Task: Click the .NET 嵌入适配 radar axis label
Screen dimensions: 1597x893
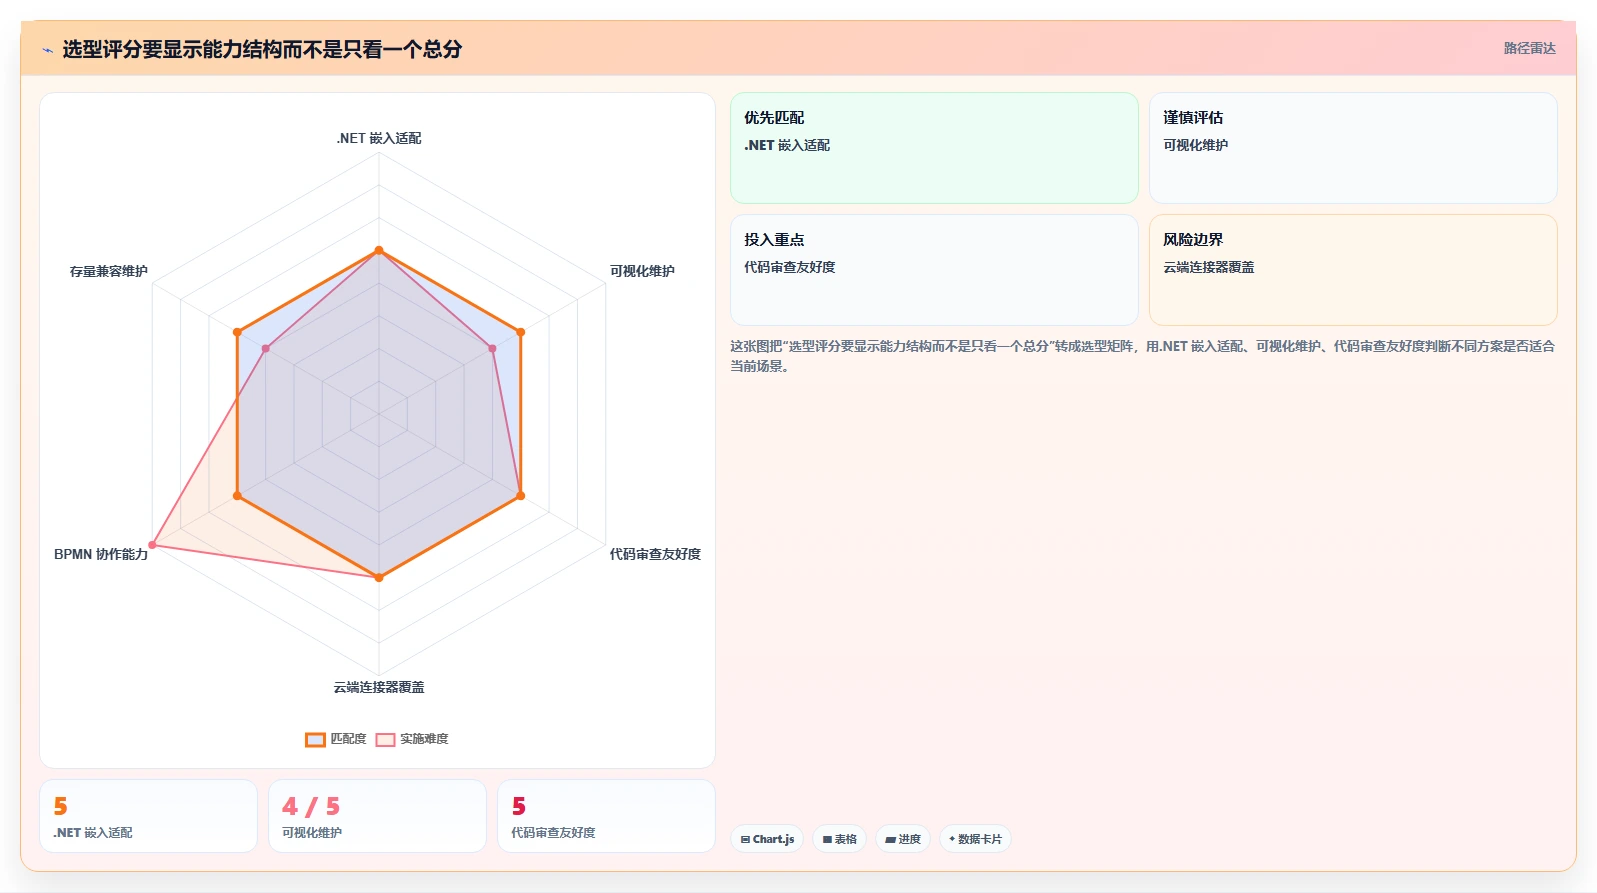Action: [379, 138]
